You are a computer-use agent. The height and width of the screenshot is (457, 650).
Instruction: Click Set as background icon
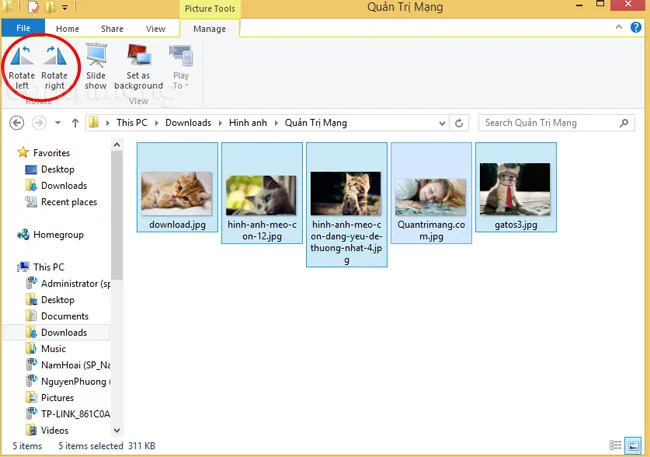[138, 66]
